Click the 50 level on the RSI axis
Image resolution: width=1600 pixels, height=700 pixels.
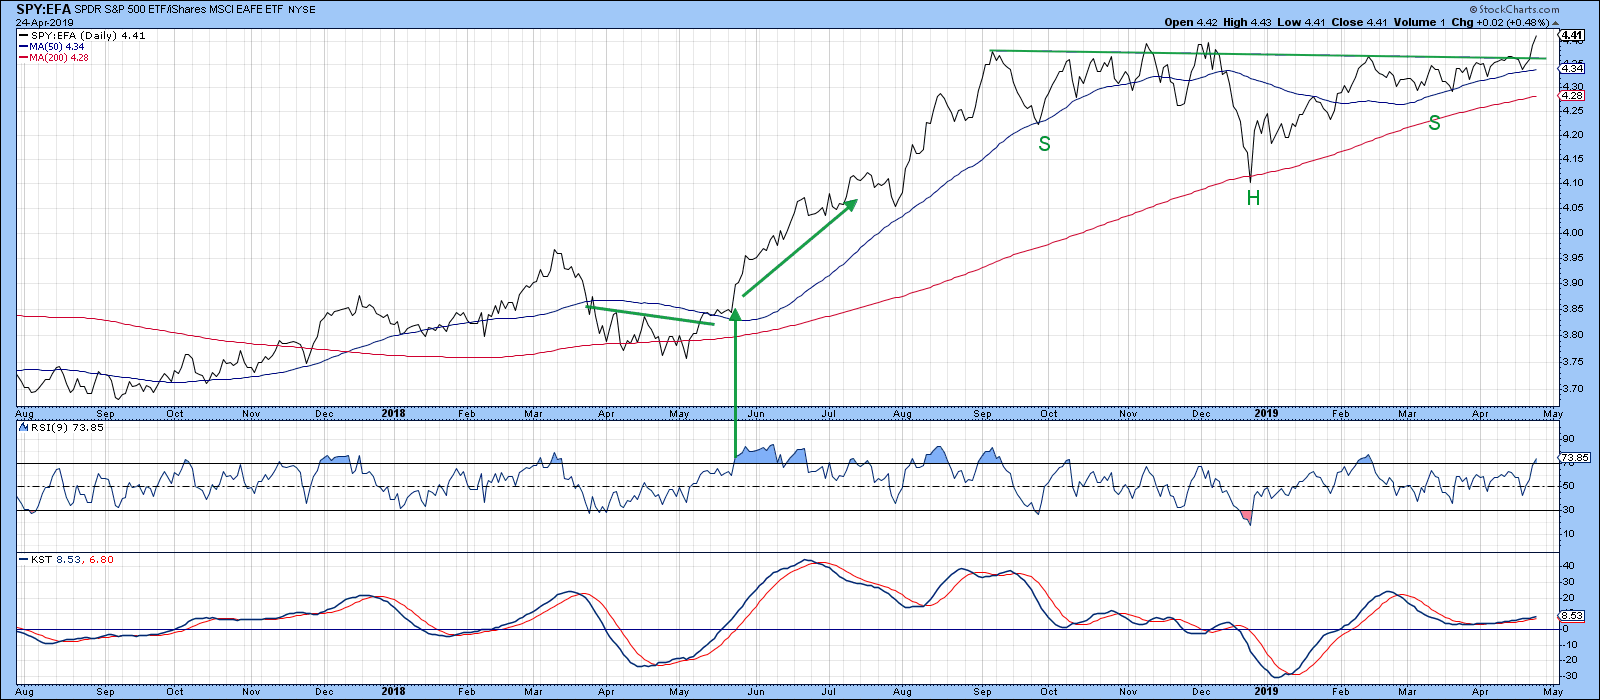(1568, 486)
